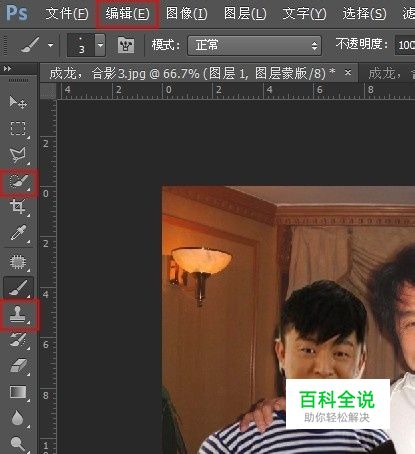This screenshot has height=454, width=415.
Task: Select the Eyedropper tool
Action: tap(18, 233)
